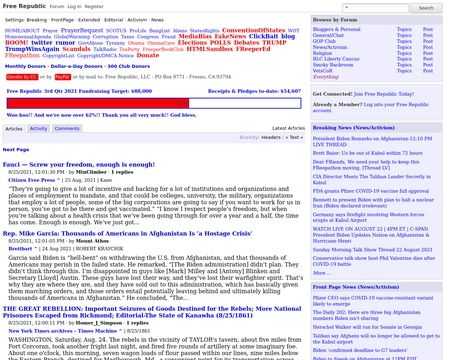The height and width of the screenshot is (360, 450).
Task: Open the ClickBait keyword link
Action: [x=263, y=36]
